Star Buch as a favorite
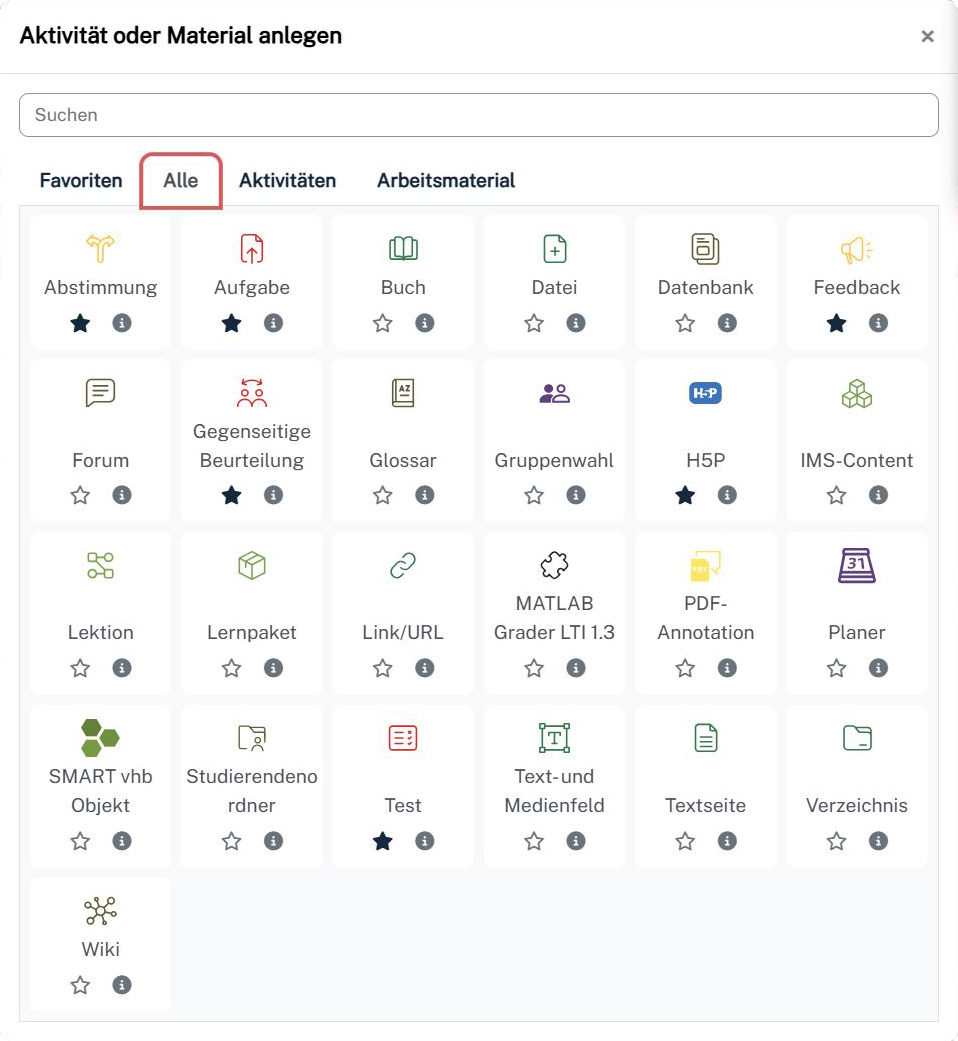The width and height of the screenshot is (958, 1041). point(382,323)
